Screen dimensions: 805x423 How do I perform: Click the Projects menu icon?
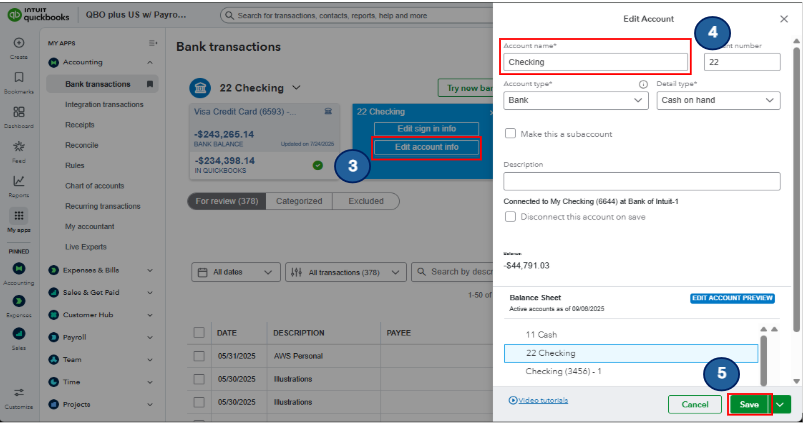pyautogui.click(x=53, y=405)
